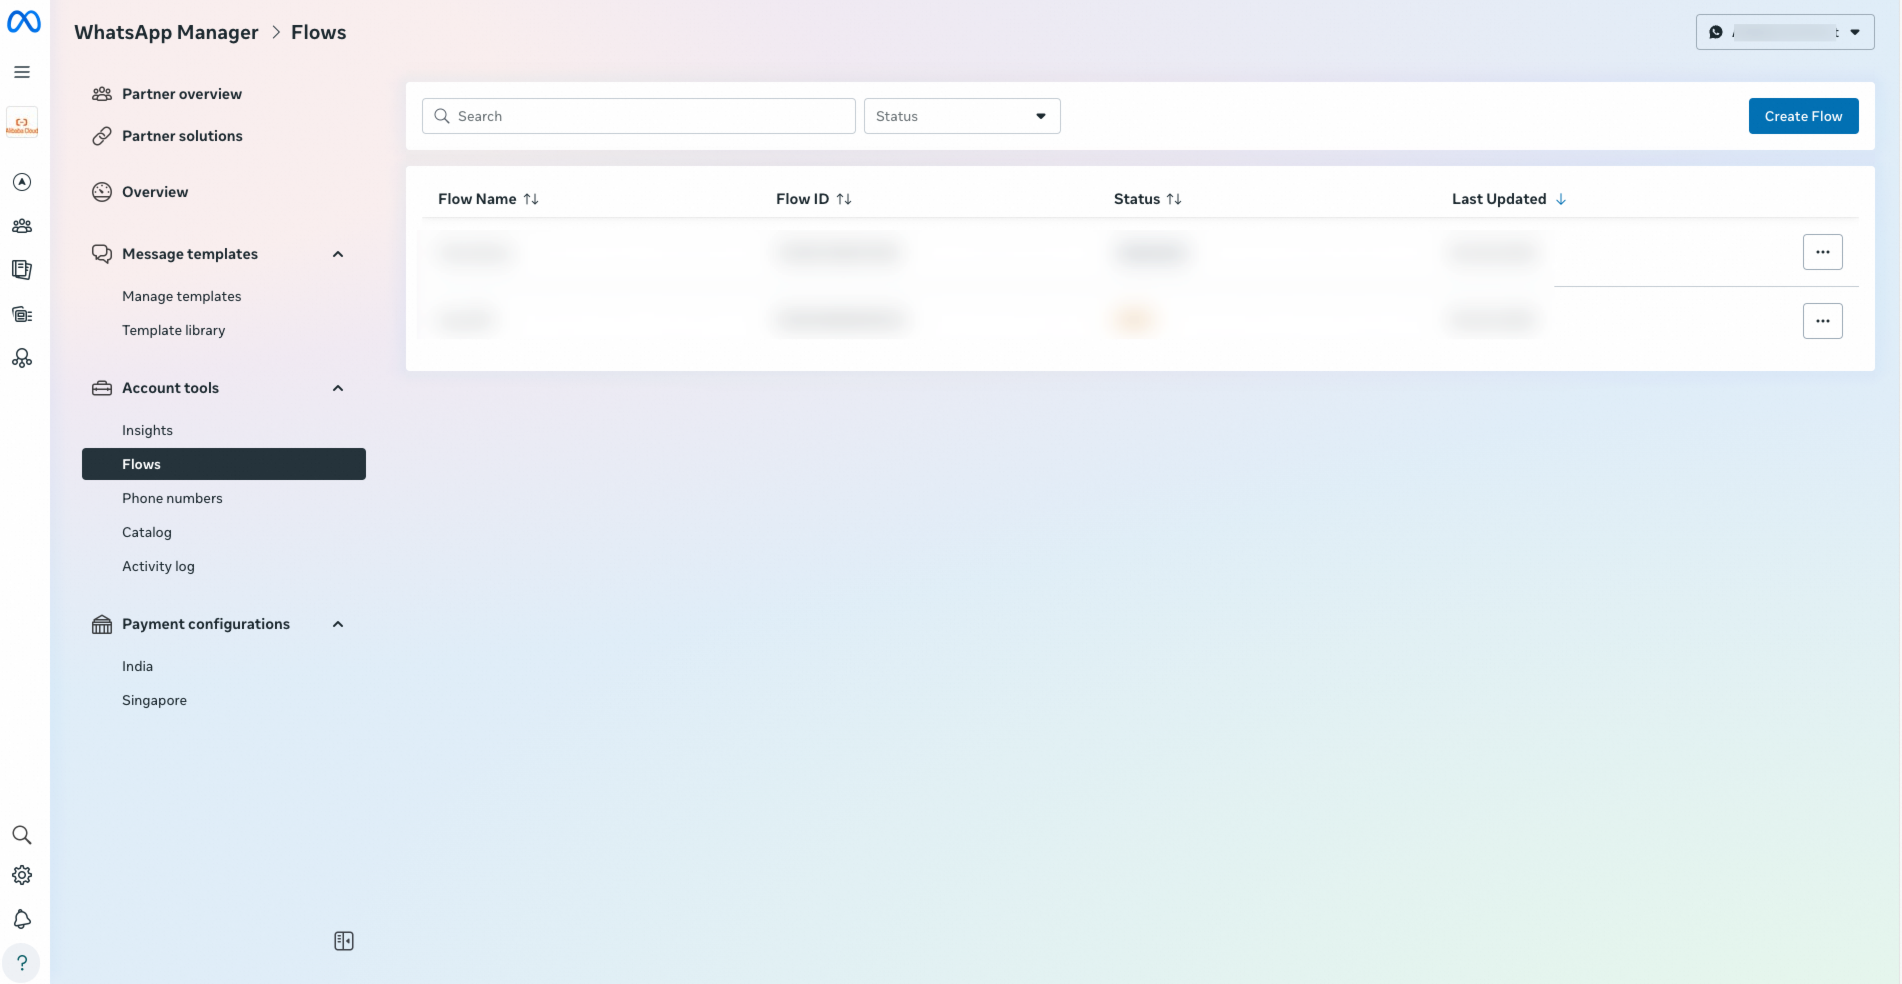
Task: Click the Create Flow button
Action: (1804, 116)
